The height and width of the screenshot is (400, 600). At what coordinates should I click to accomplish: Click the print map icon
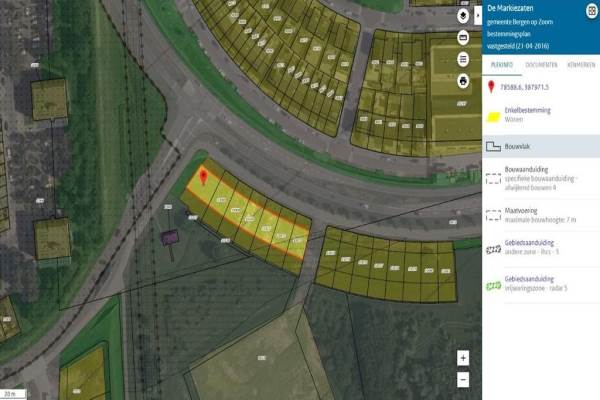[x=463, y=81]
